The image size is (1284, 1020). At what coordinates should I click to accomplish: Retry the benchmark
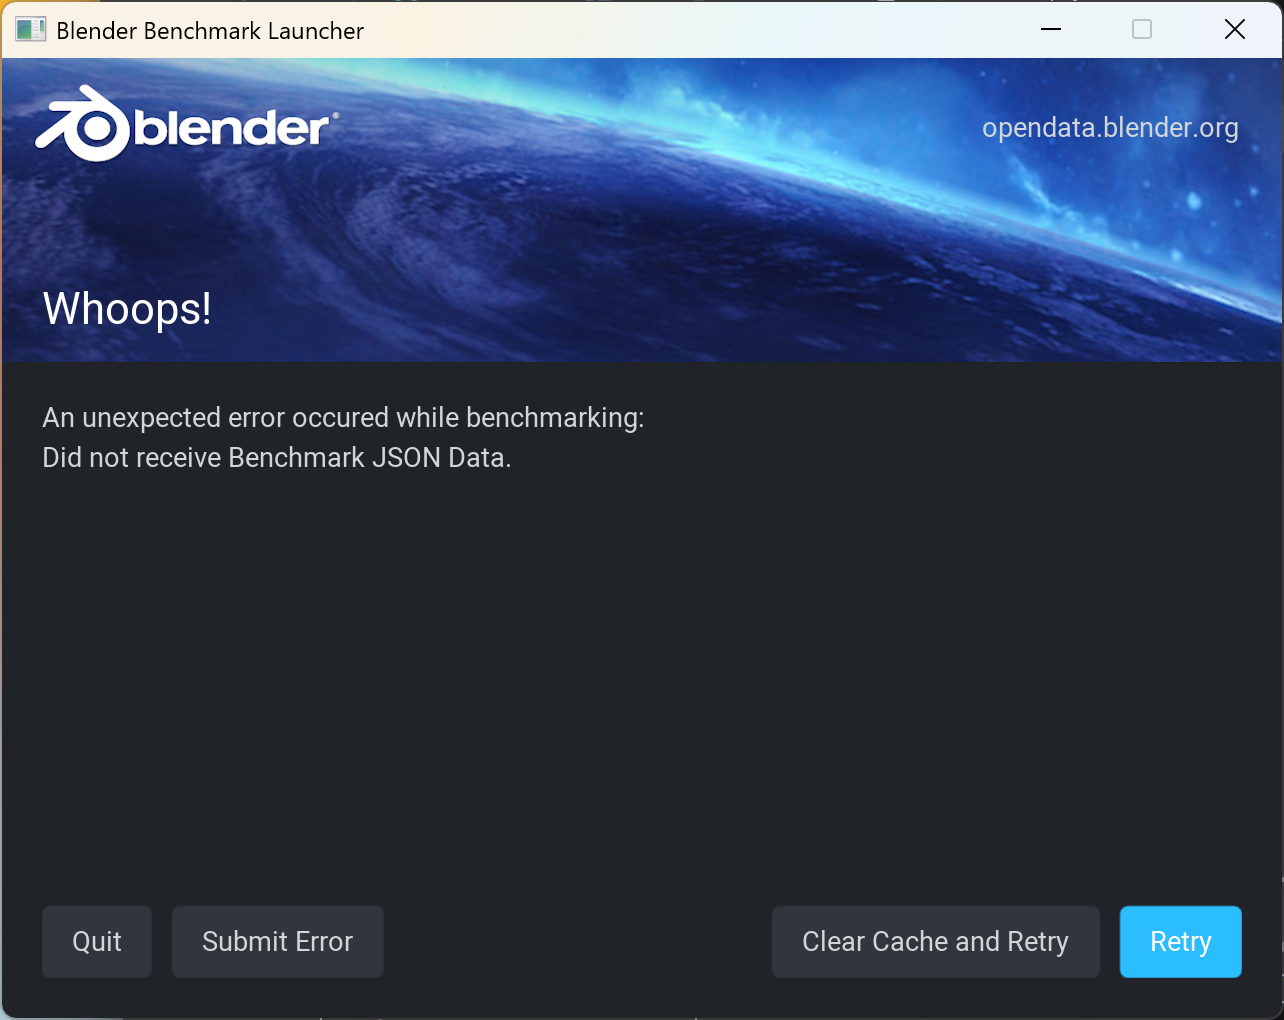click(x=1181, y=942)
